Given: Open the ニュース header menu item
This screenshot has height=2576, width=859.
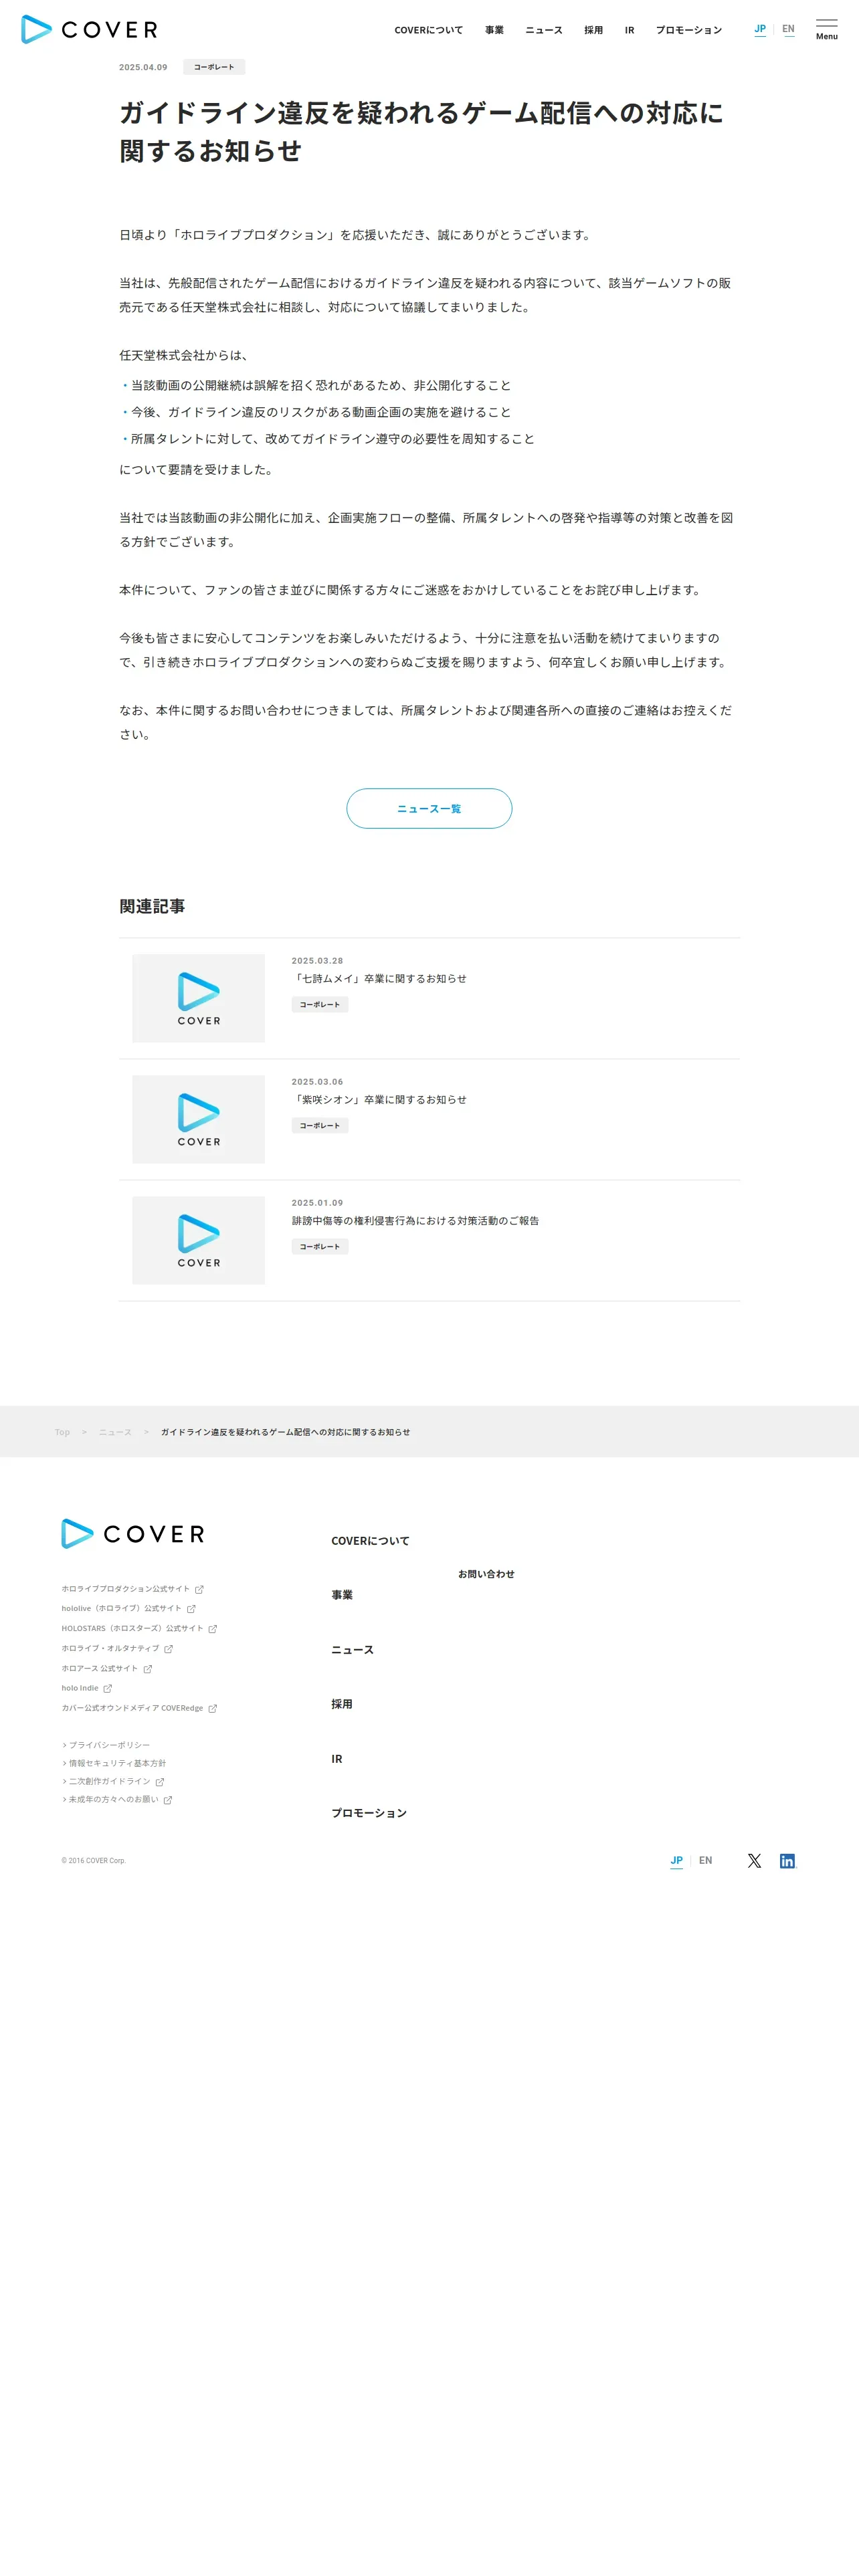Looking at the screenshot, I should (544, 30).
